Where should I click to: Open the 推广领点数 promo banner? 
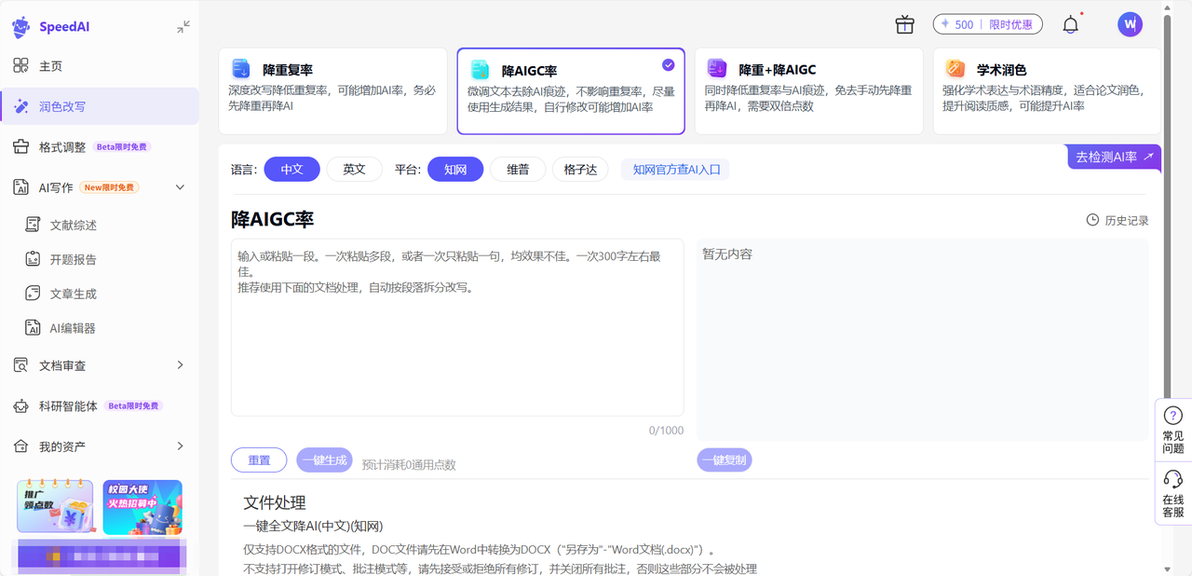pyautogui.click(x=55, y=506)
